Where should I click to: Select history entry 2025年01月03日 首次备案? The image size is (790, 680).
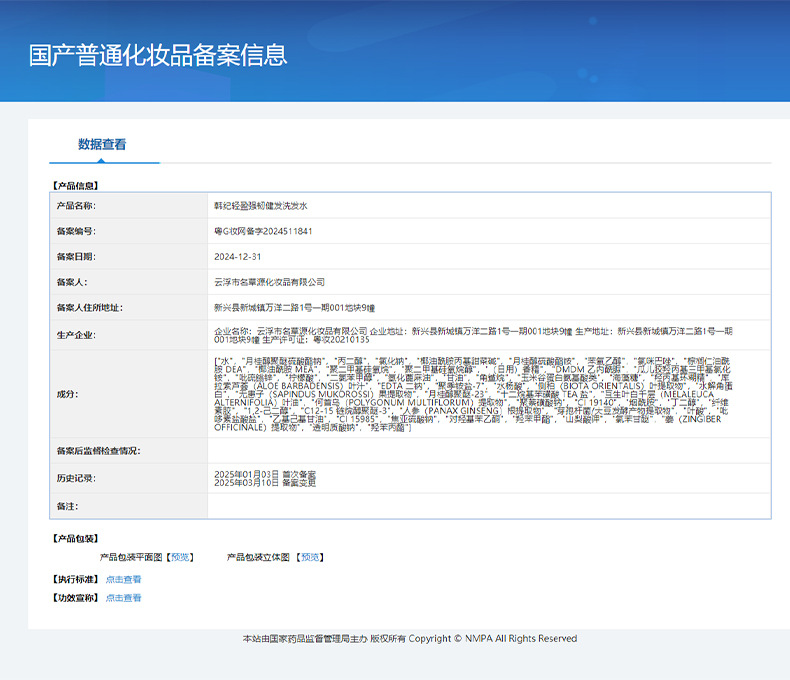click(265, 474)
